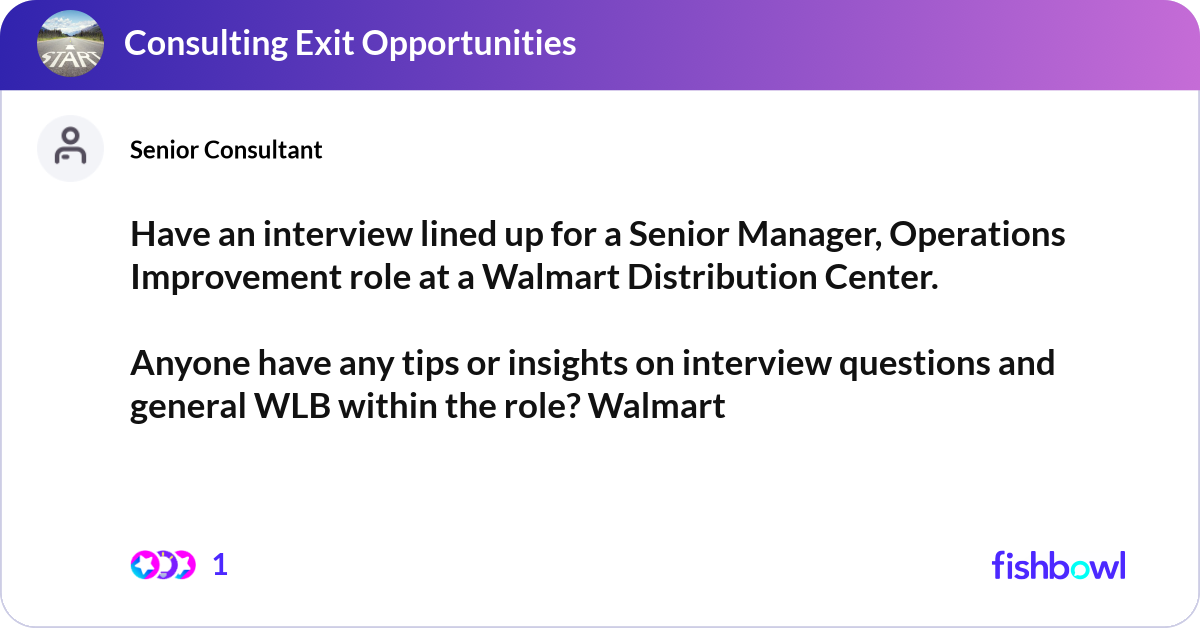This screenshot has width=1200, height=628.
Task: Toggle the user avatar badge visibility
Action: point(70,148)
